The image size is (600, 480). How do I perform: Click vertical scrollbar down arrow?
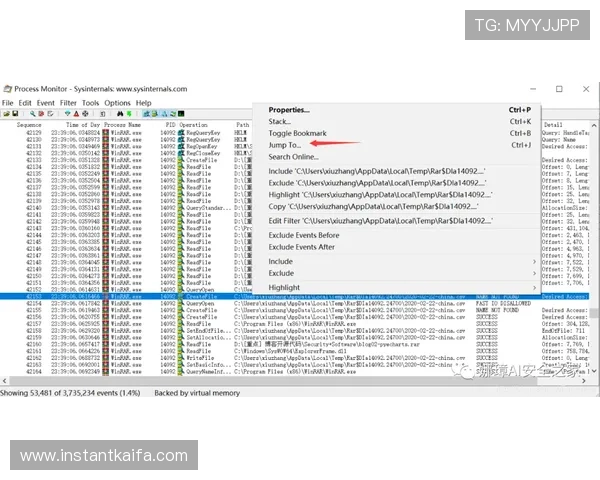click(594, 371)
